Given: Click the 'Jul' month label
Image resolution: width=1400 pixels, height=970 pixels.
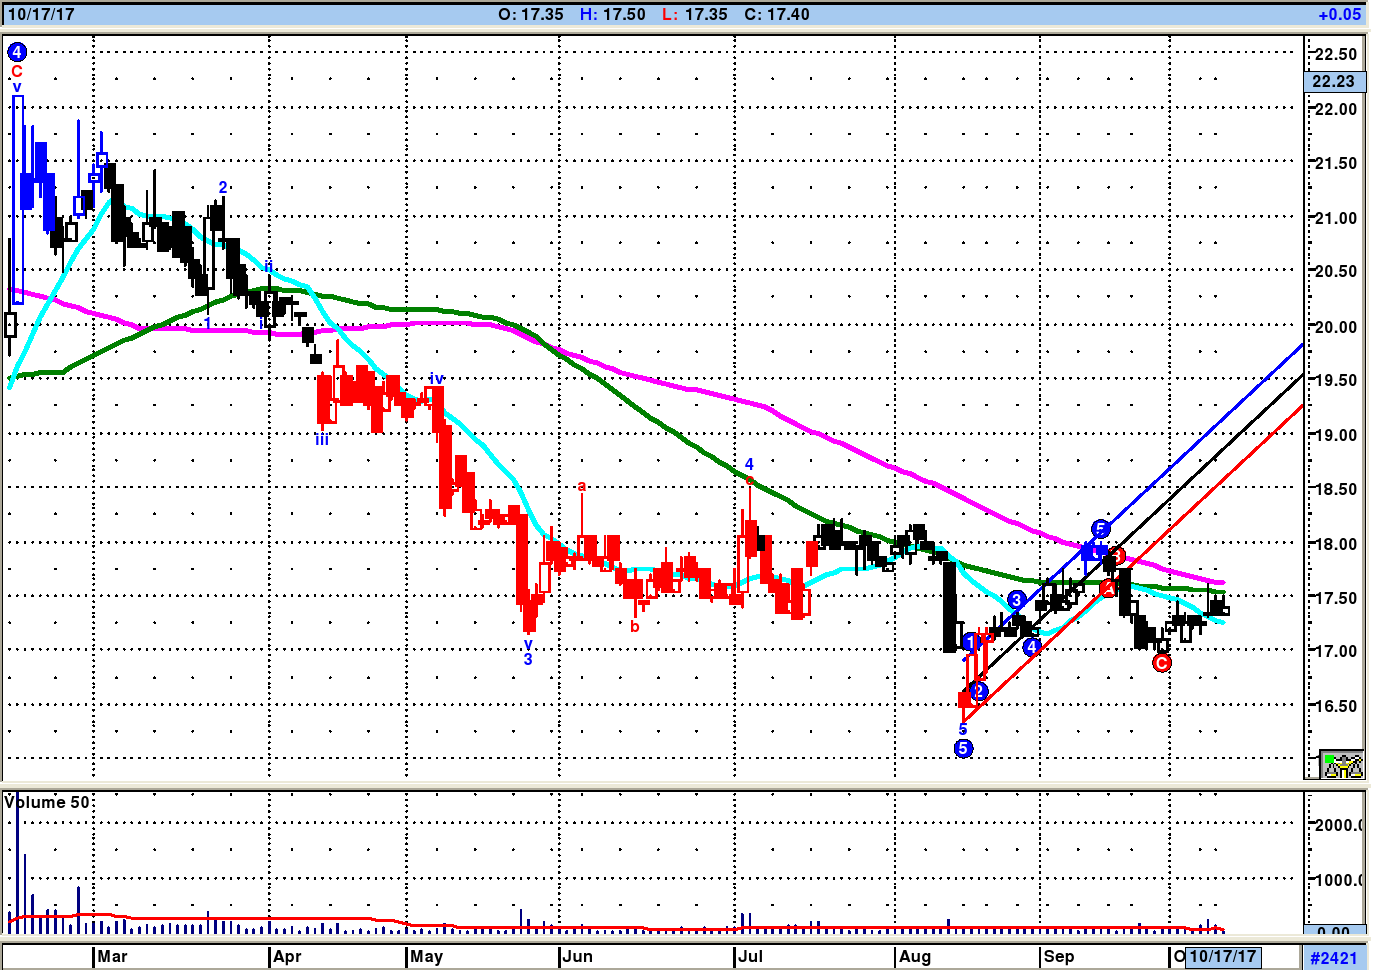Looking at the screenshot, I should pos(750,956).
